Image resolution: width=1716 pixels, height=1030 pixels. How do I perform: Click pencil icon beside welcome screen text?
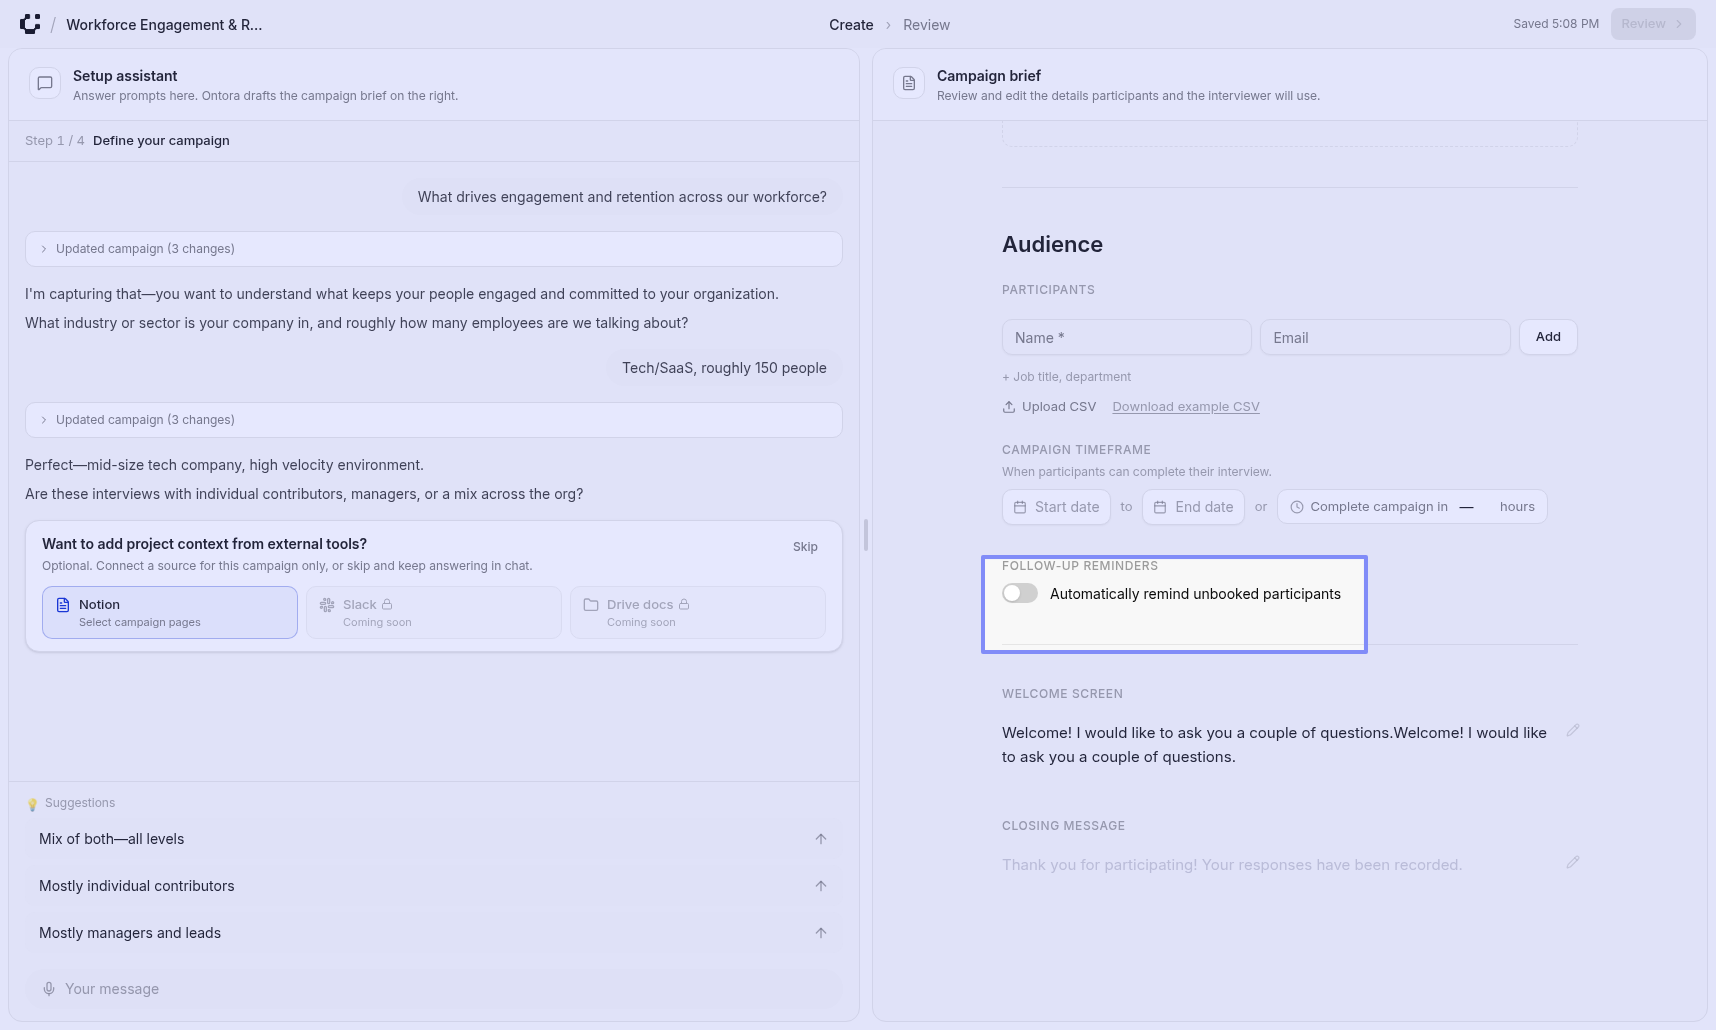click(1572, 731)
